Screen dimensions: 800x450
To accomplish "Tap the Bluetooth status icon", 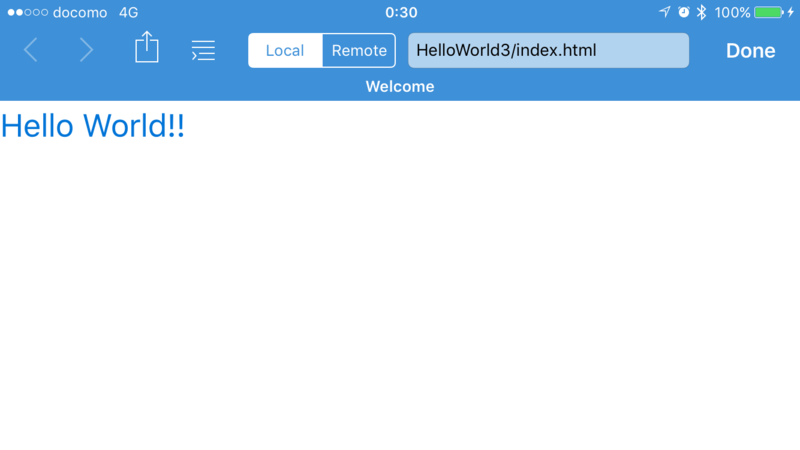I will (702, 12).
